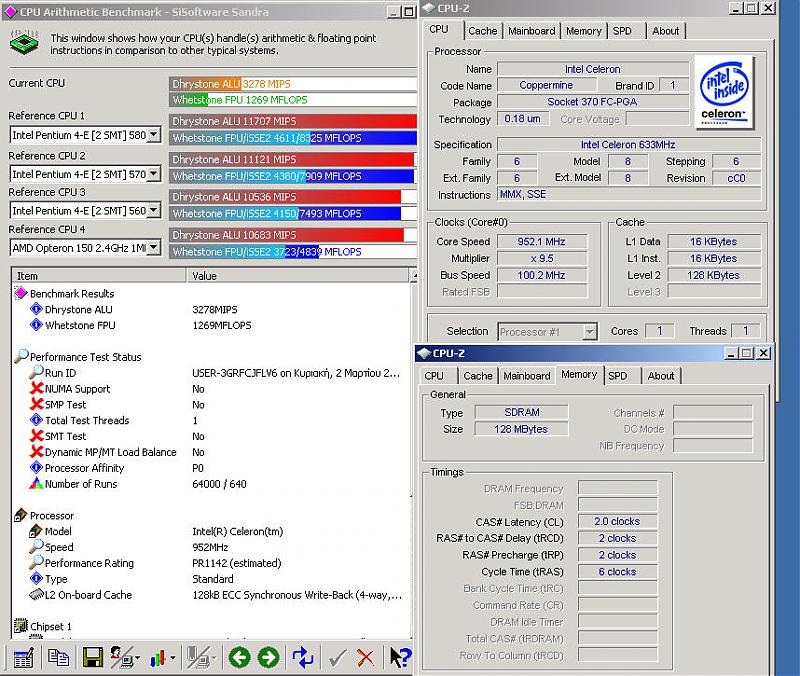Select the Run ID row
The image size is (800, 676).
(x=210, y=373)
